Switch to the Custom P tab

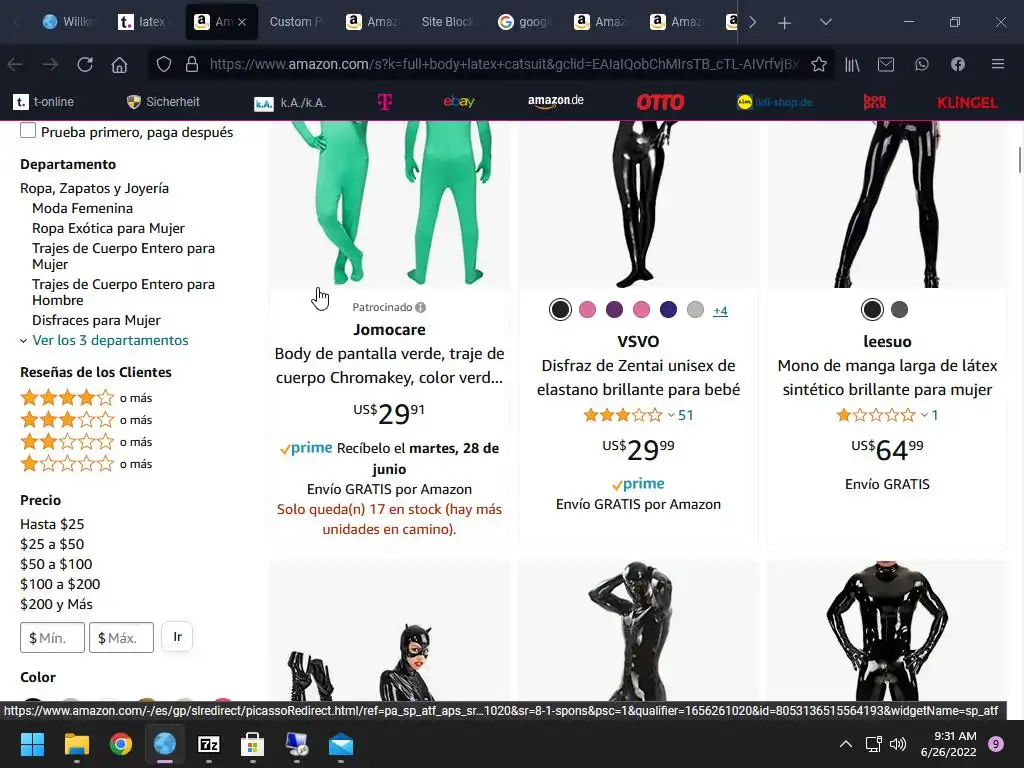[x=296, y=22]
